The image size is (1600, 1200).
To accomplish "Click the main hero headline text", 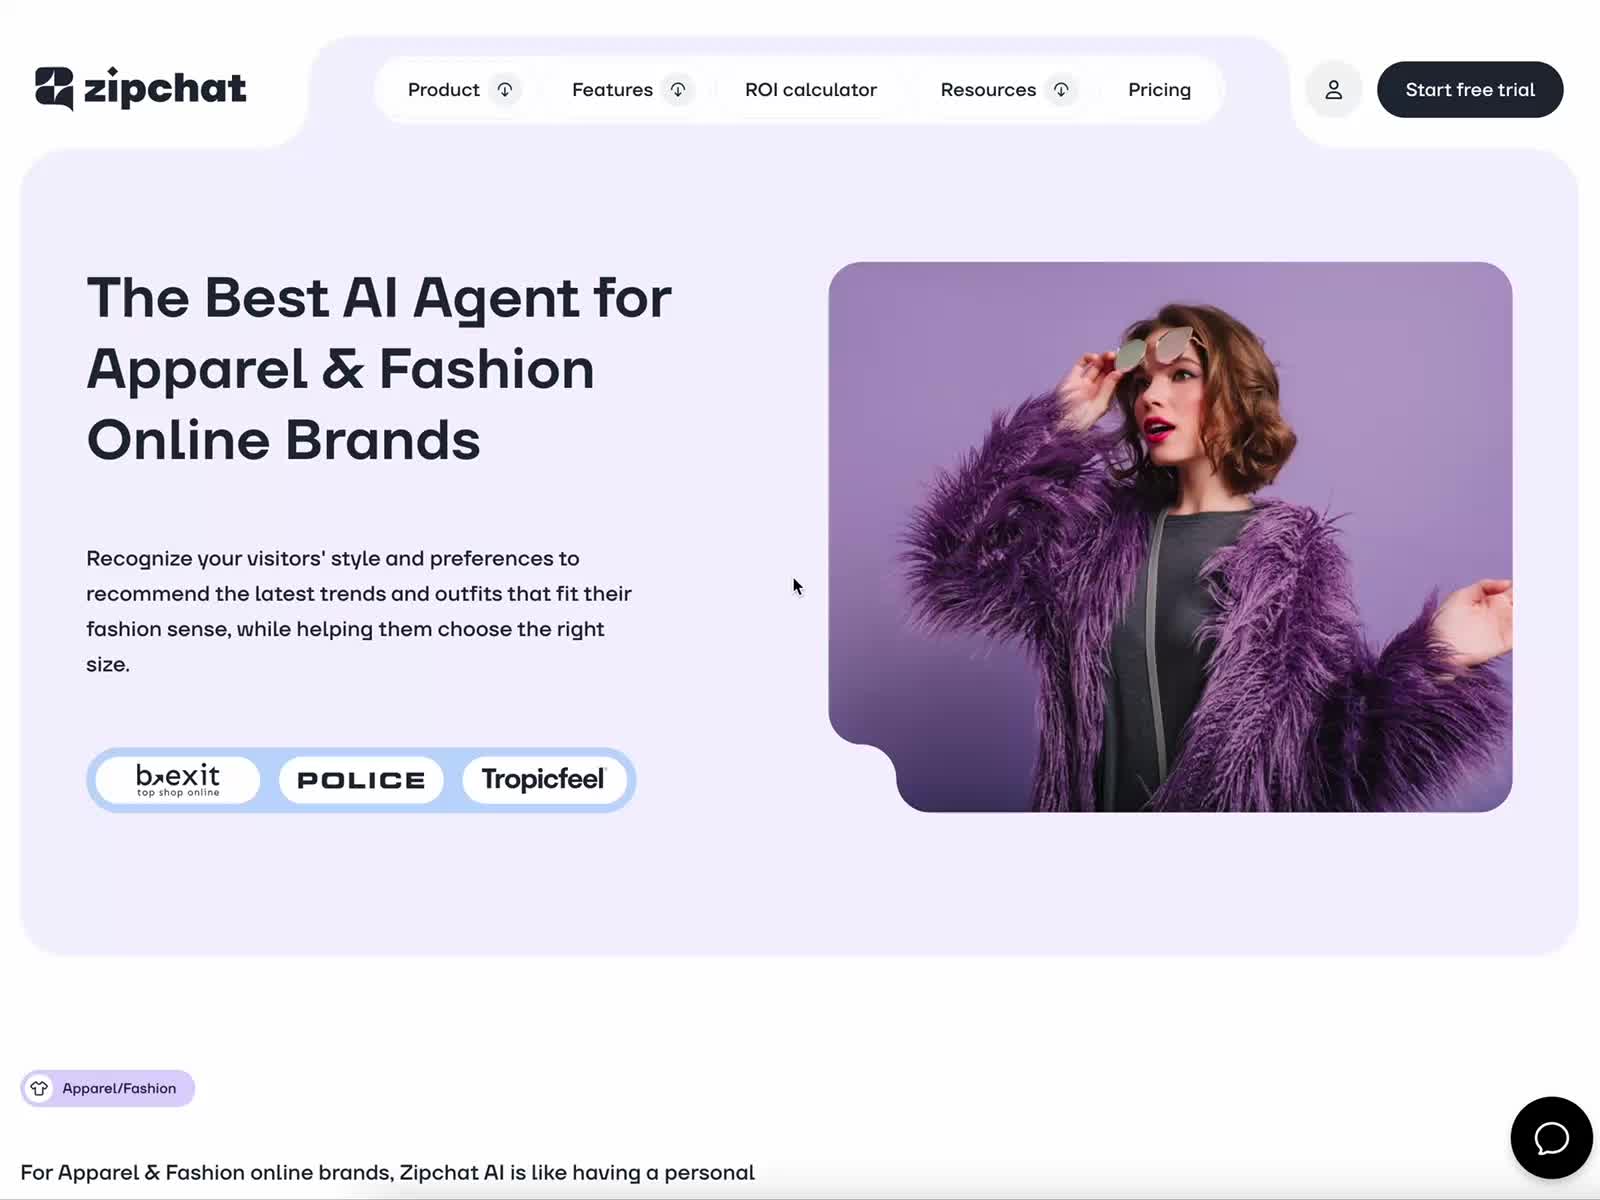I will pyautogui.click(x=379, y=369).
